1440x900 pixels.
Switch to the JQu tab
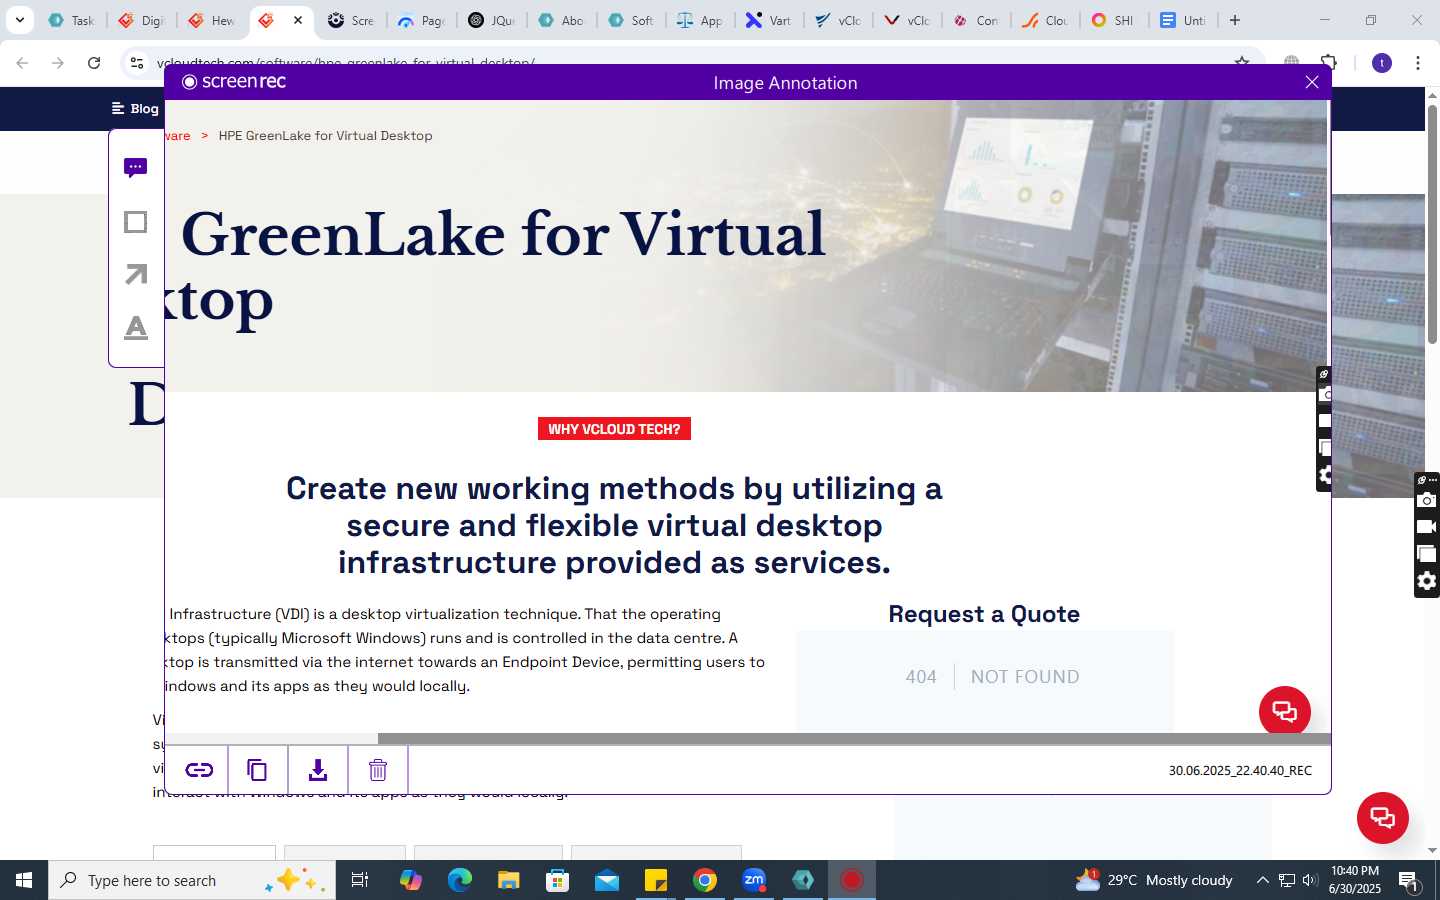coord(491,20)
